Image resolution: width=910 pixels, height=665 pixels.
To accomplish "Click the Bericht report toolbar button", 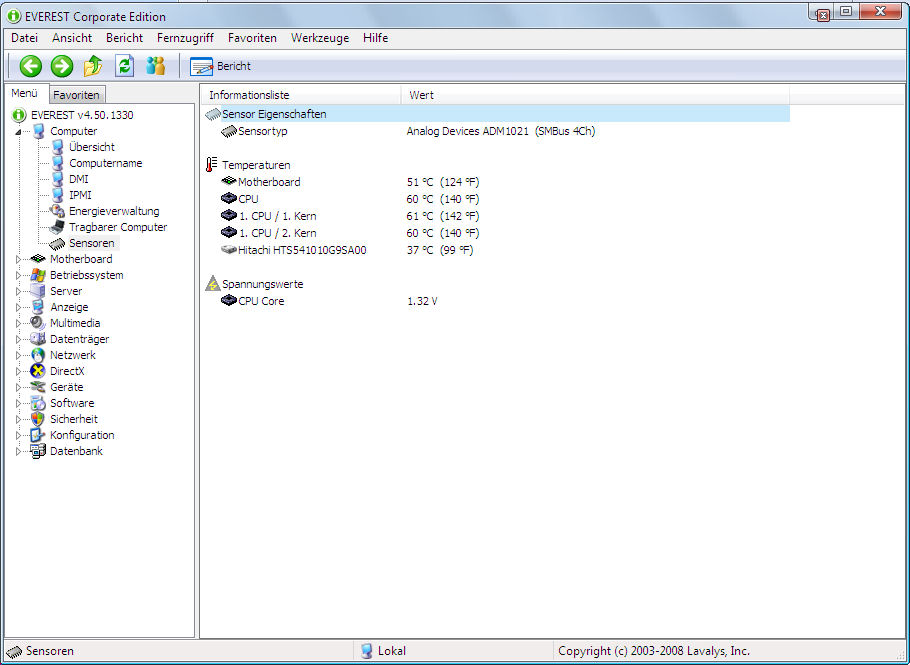I will (221, 66).
